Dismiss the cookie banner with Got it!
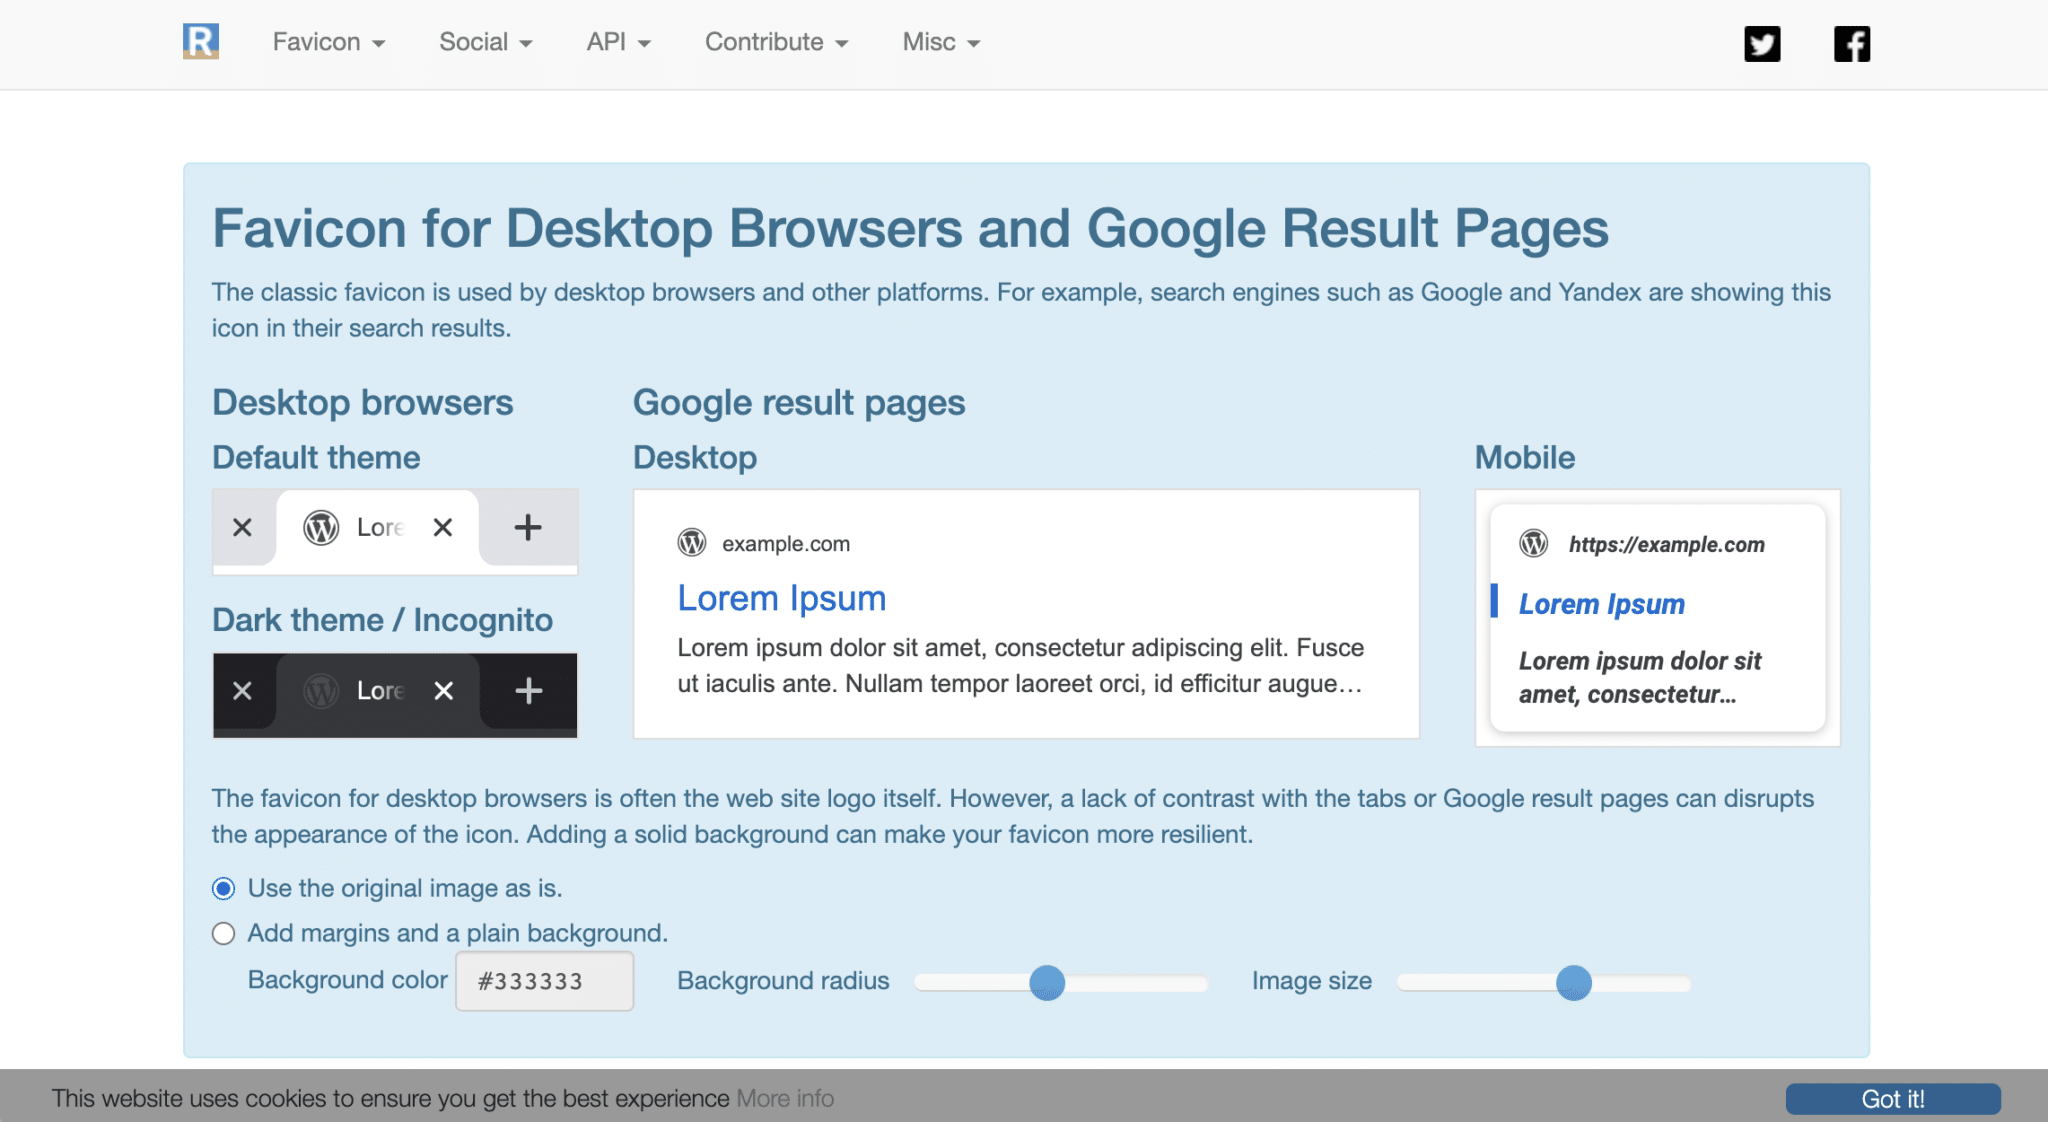The image size is (2048, 1122). (1892, 1098)
